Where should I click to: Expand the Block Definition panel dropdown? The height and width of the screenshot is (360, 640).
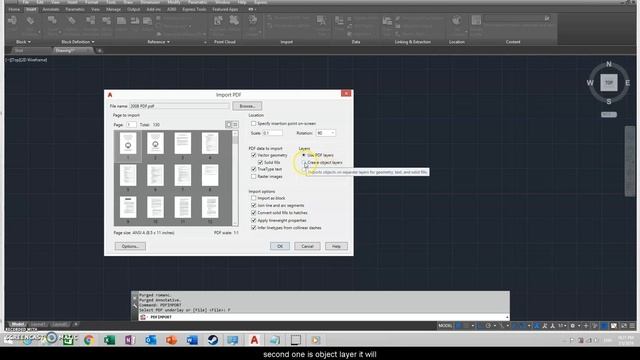tap(78, 42)
